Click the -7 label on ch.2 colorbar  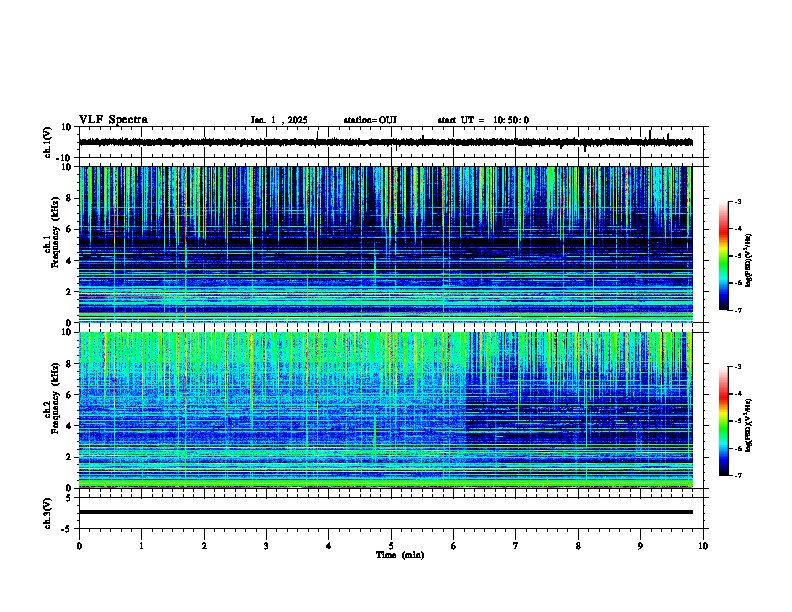coord(737,475)
